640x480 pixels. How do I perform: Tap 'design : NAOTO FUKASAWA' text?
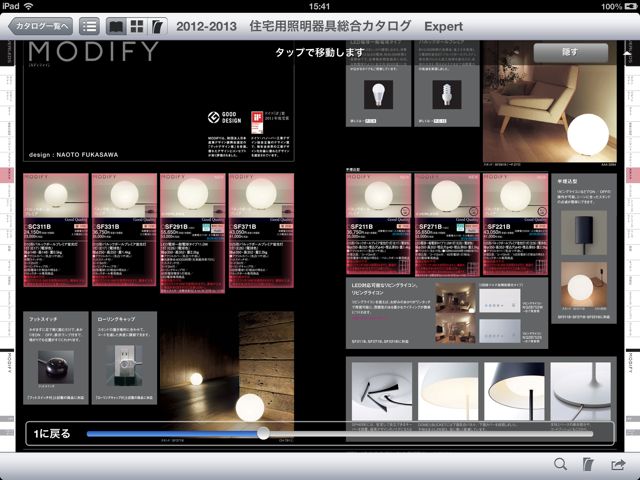point(73,155)
